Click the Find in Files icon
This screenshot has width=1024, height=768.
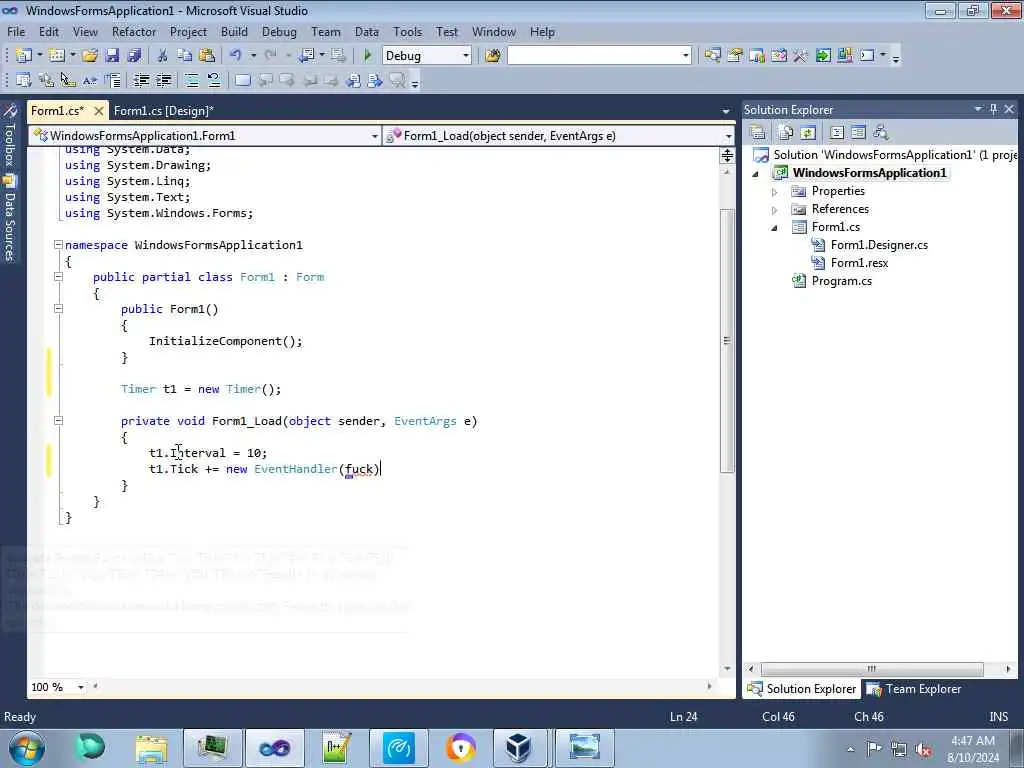point(493,56)
